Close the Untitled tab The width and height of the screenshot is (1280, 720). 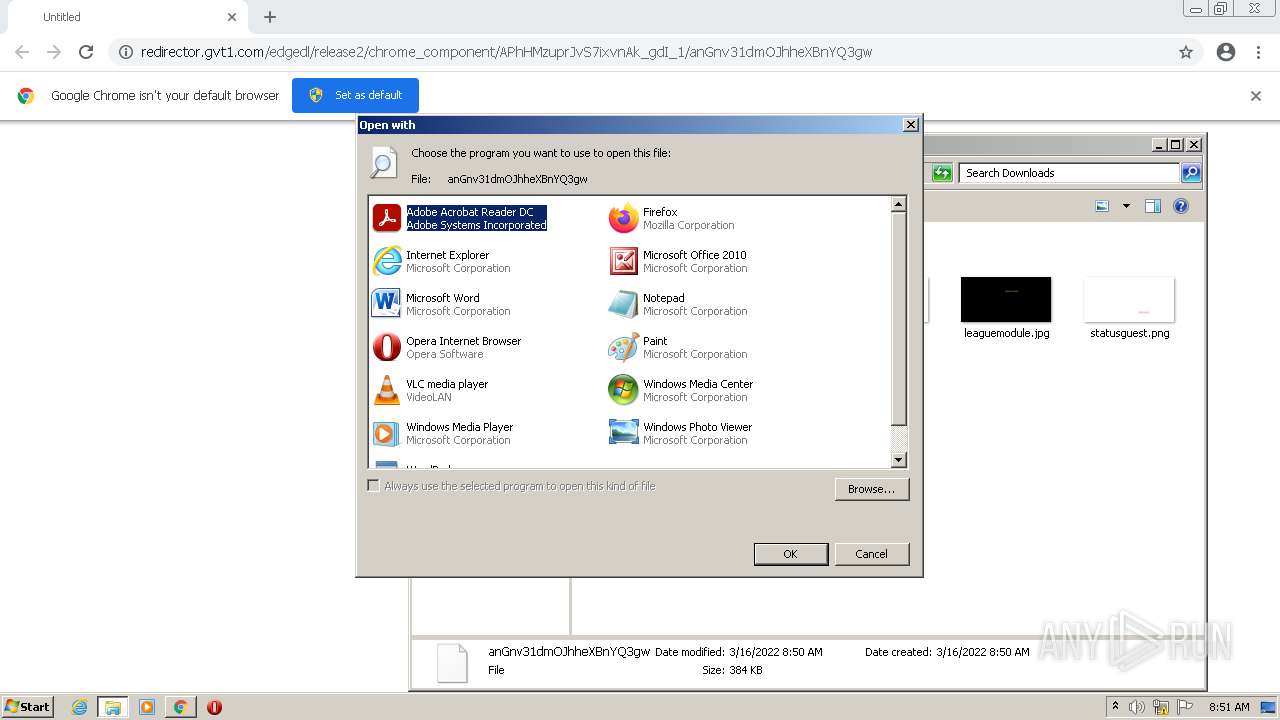tap(232, 17)
